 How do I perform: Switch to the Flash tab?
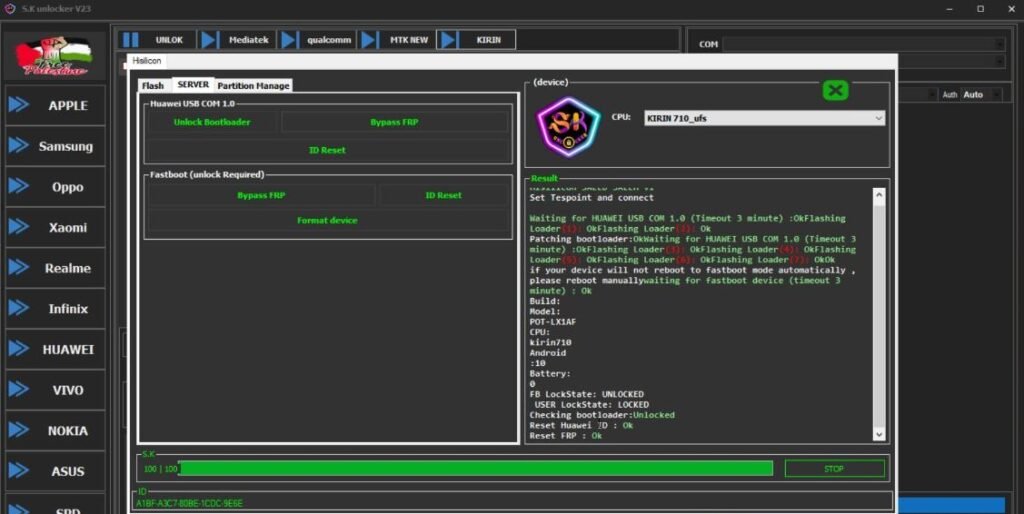(153, 86)
